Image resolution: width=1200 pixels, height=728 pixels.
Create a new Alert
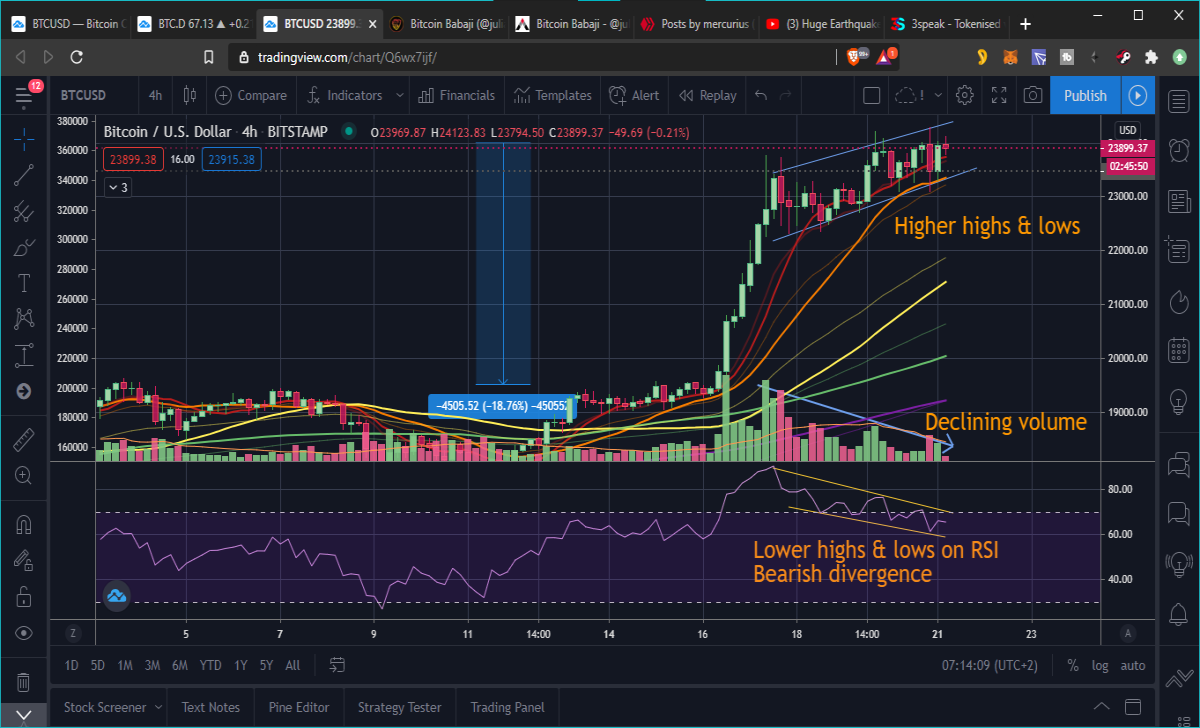pyautogui.click(x=632, y=96)
